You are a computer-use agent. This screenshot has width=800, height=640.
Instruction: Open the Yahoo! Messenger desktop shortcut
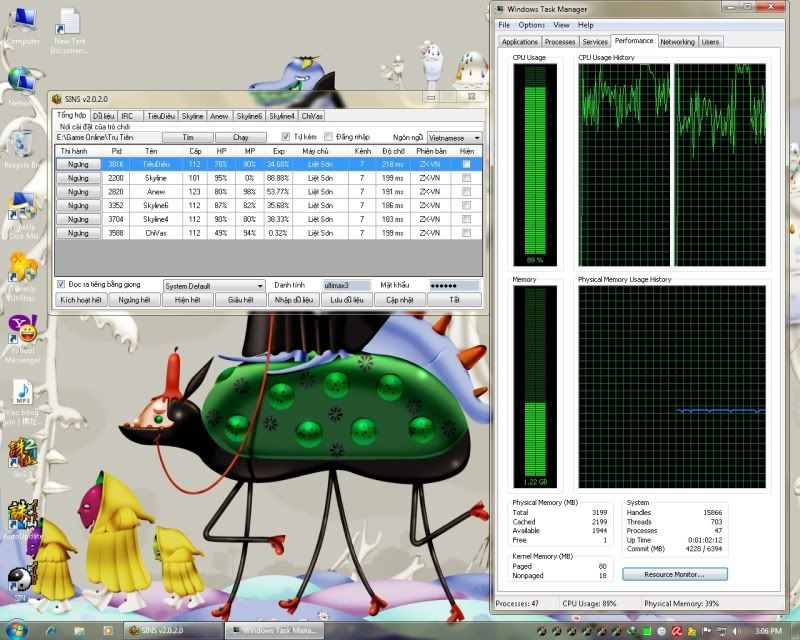(22, 339)
